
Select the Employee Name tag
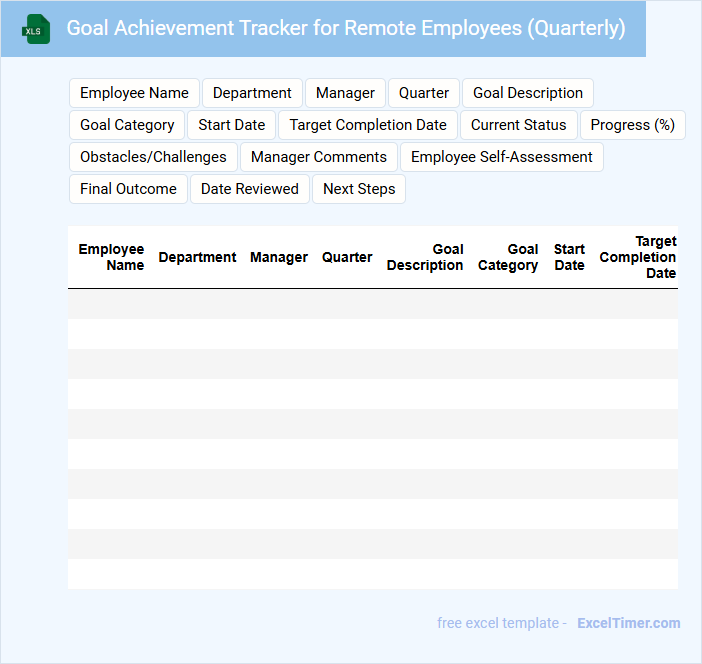[x=134, y=93]
